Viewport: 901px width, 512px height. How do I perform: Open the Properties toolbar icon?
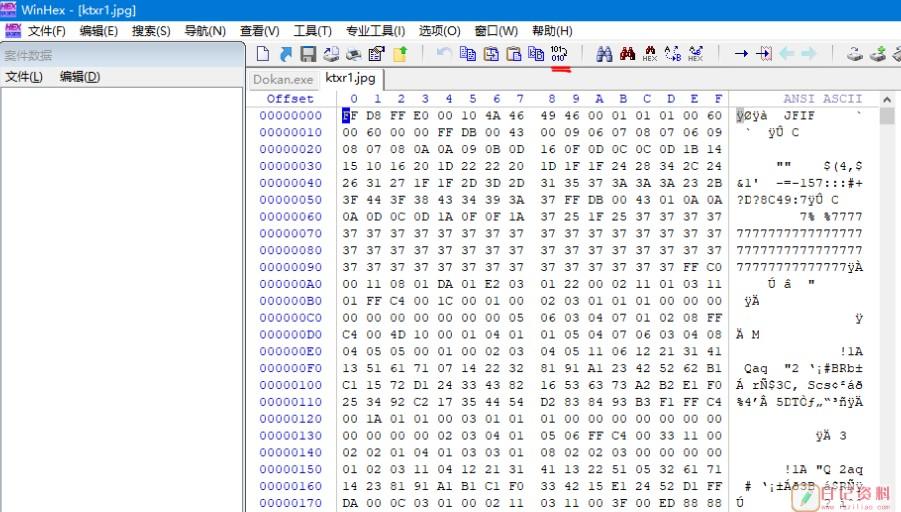(376, 54)
